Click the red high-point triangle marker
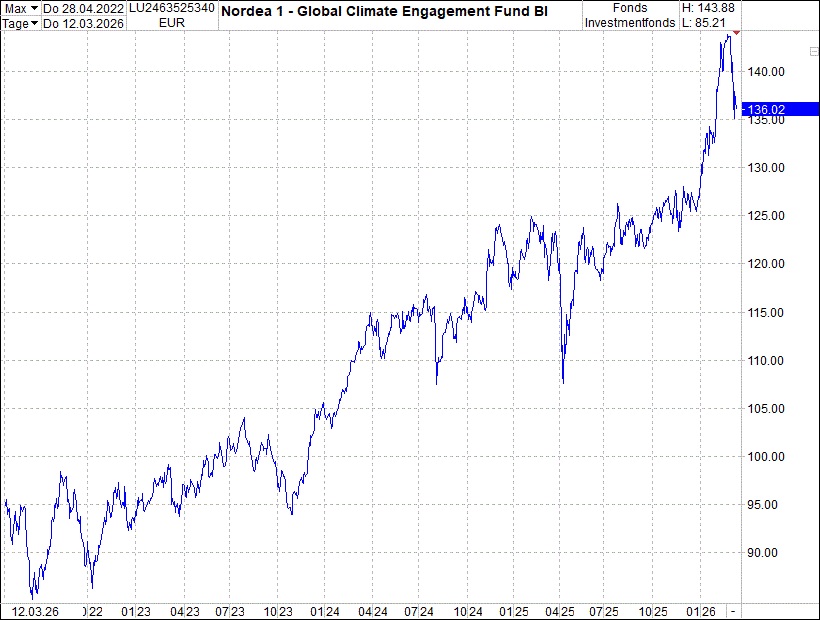 click(736, 33)
